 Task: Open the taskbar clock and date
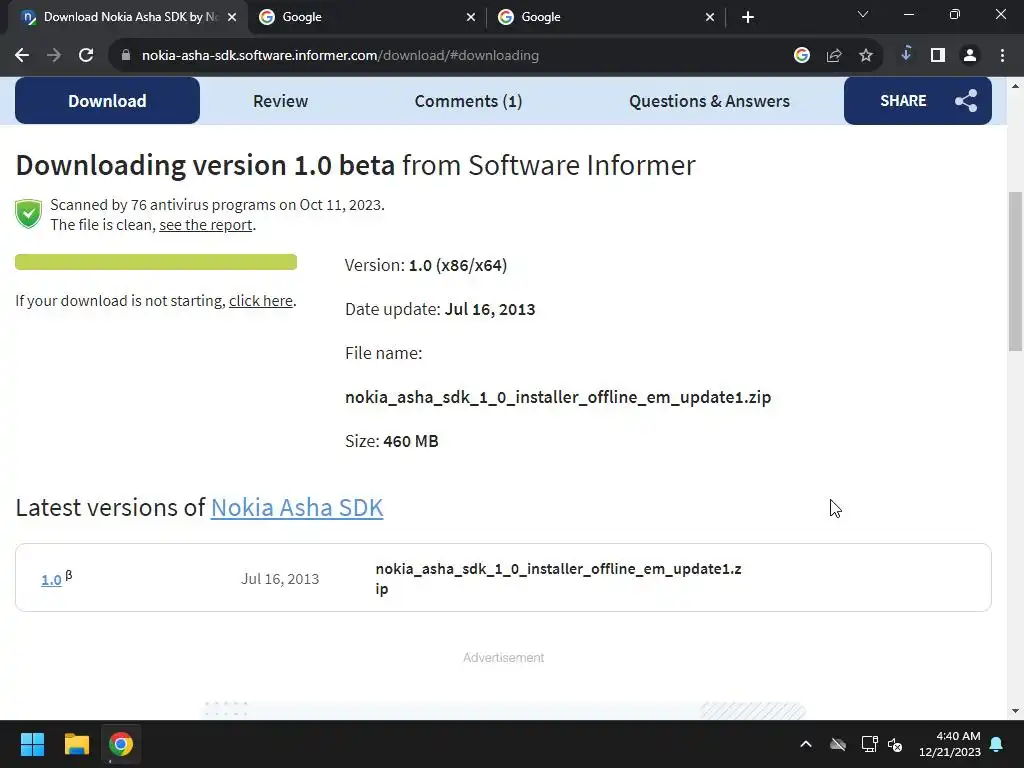point(950,744)
